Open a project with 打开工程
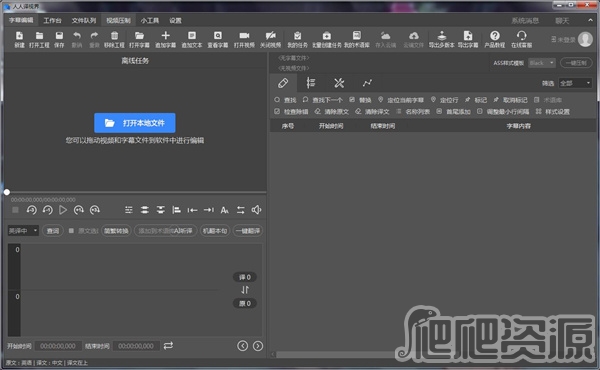The height and width of the screenshot is (370, 600). (x=39, y=39)
